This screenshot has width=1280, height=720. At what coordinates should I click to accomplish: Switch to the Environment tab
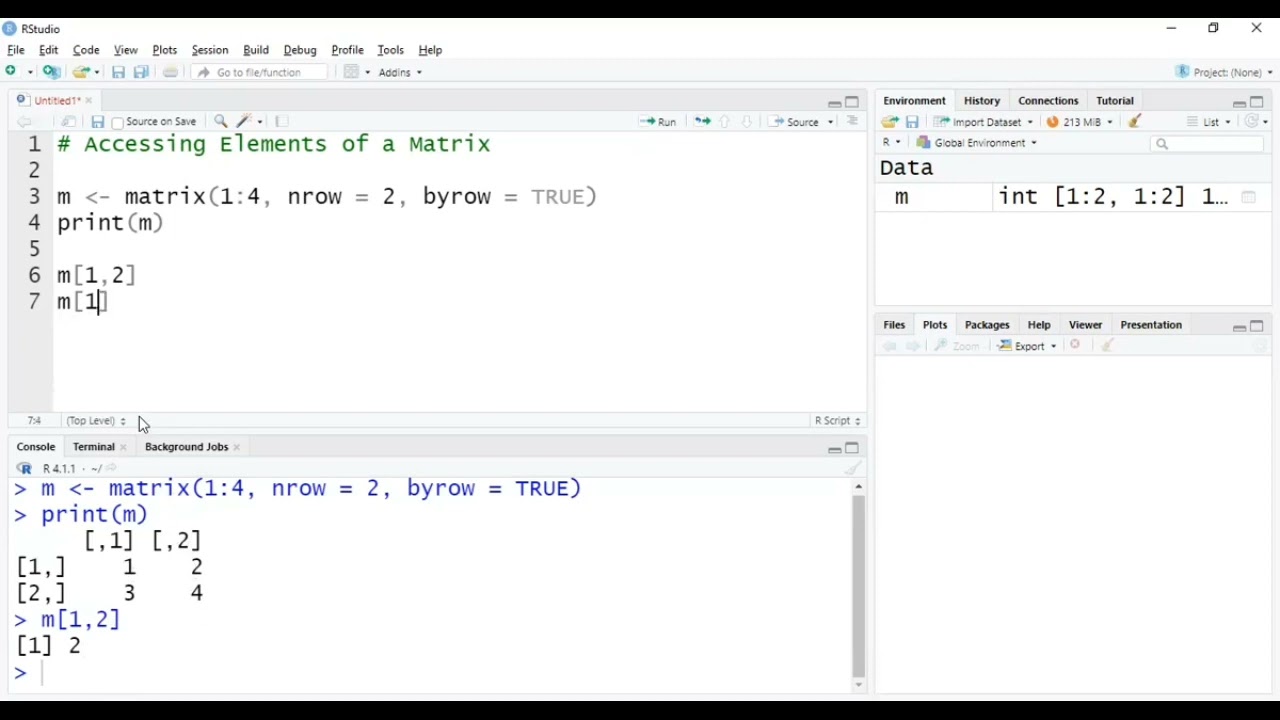[x=914, y=101]
